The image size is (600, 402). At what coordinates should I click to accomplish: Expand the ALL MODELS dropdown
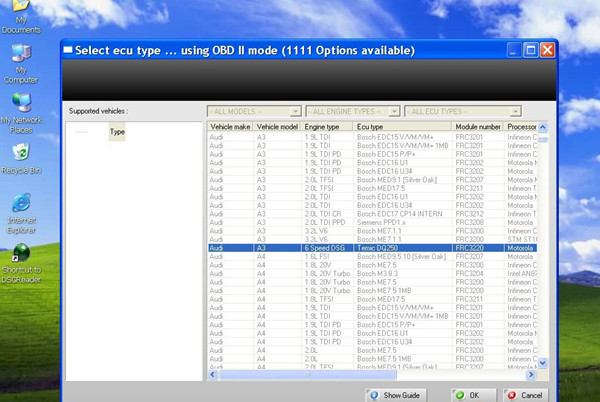pos(254,111)
